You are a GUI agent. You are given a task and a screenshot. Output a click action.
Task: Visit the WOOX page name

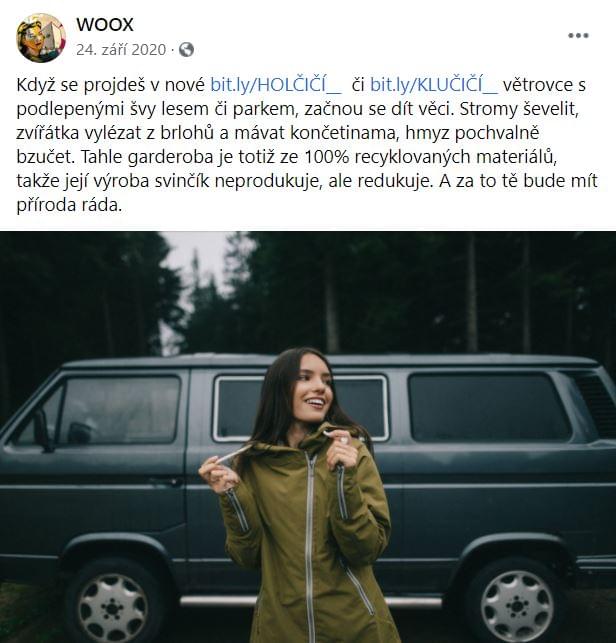click(105, 25)
